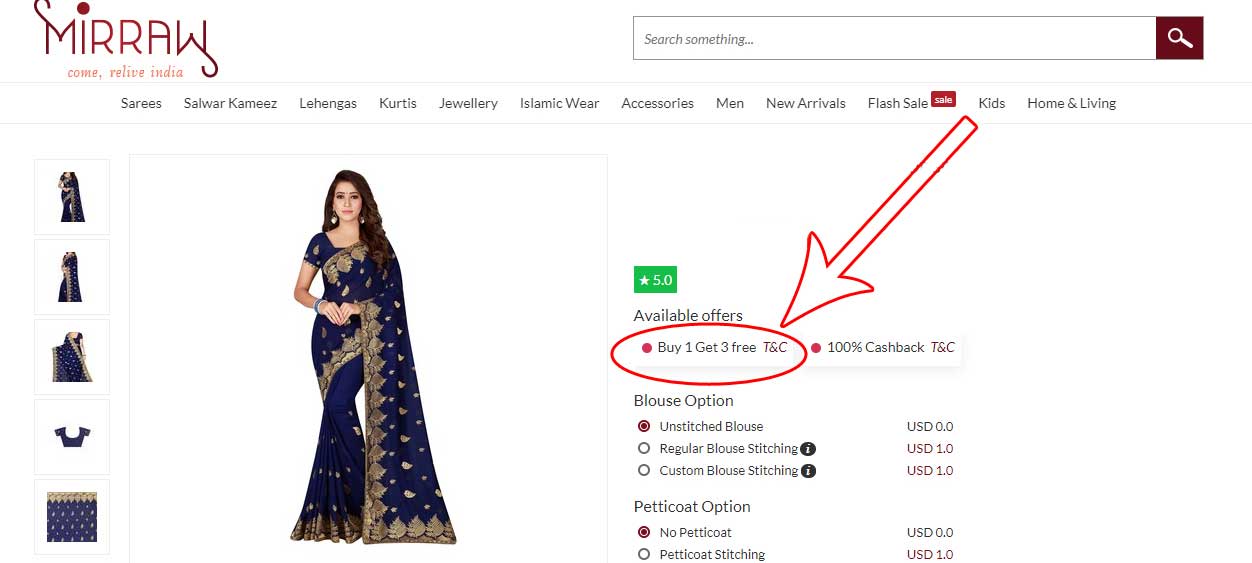Select Petticoat Stitching radio button
The image size is (1252, 563).
click(644, 554)
